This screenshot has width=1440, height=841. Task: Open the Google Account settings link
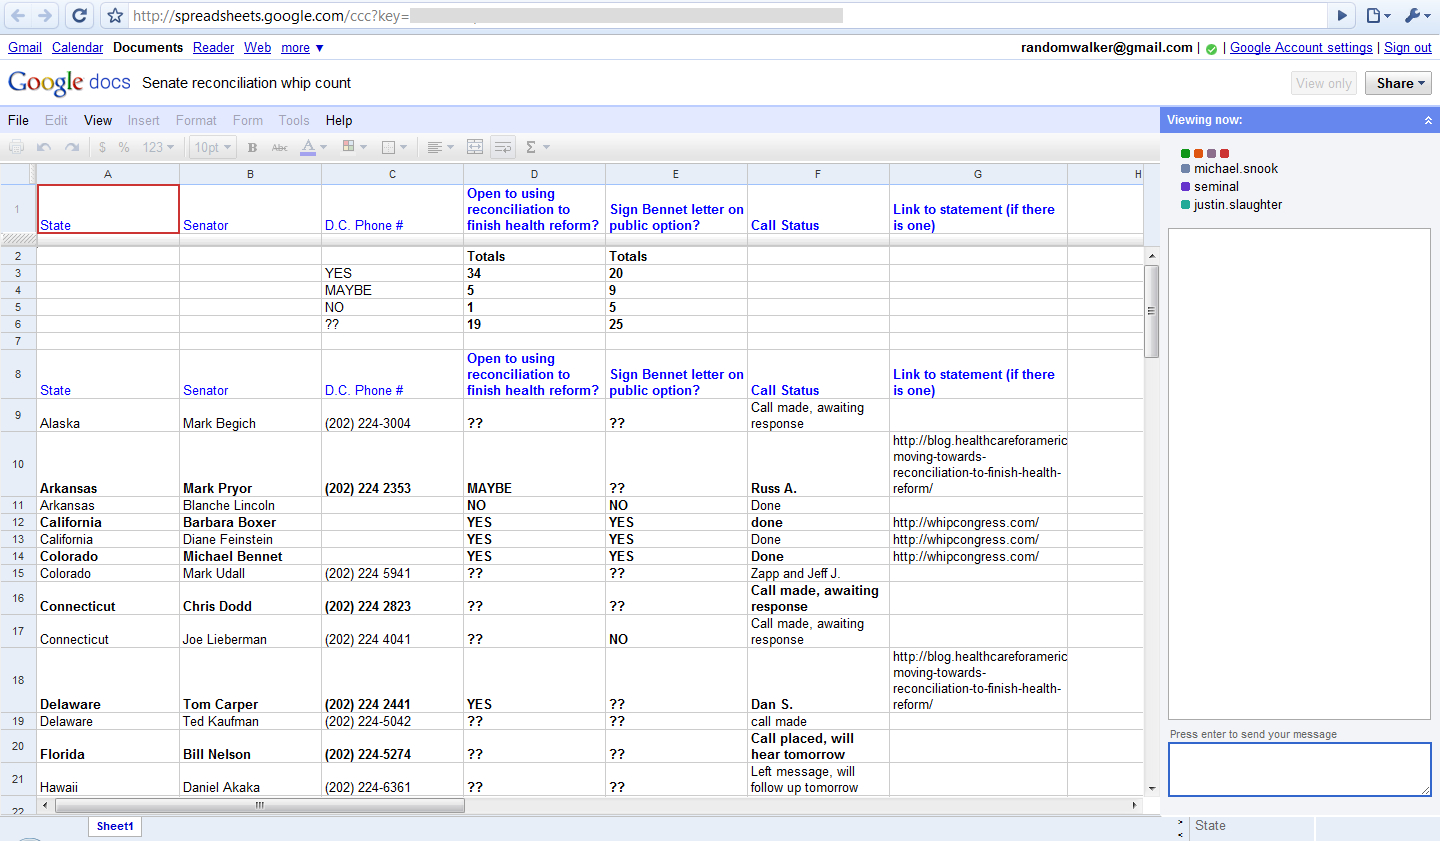click(1300, 47)
